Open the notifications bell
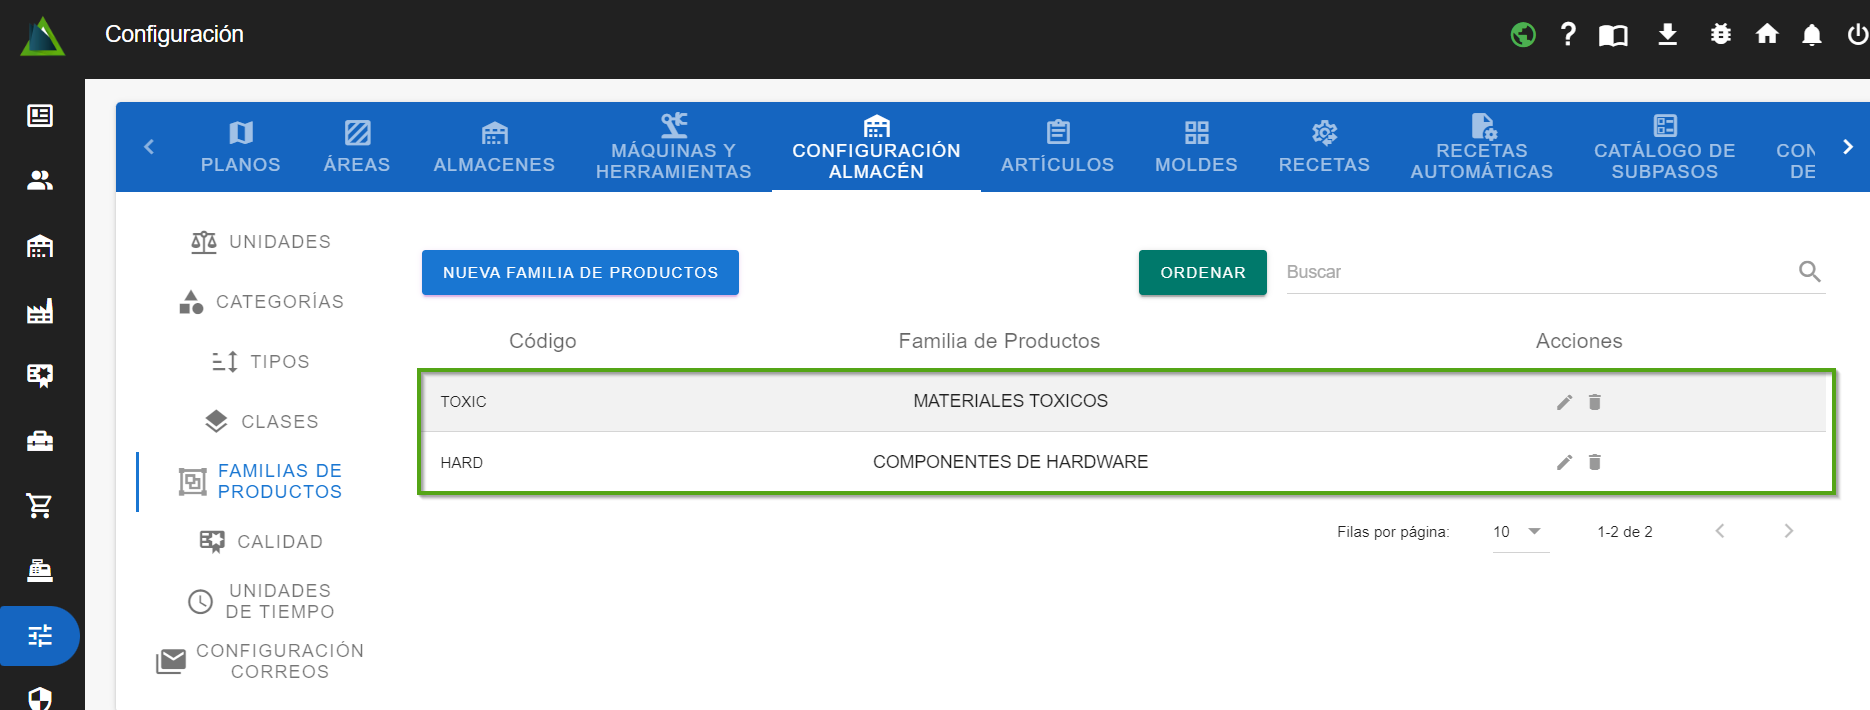 1811,35
